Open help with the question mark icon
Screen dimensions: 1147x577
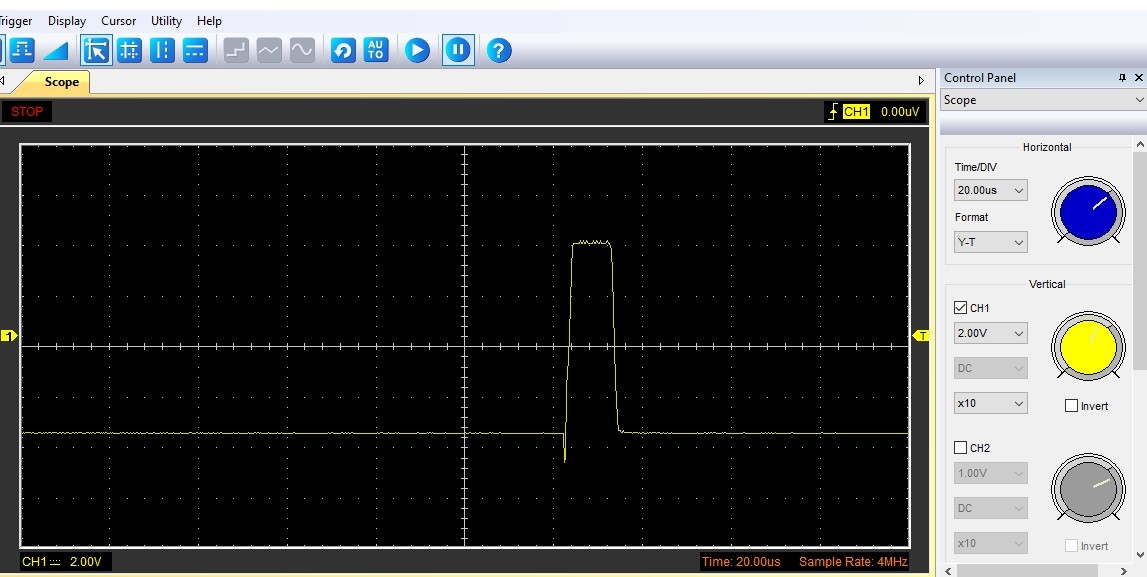point(499,50)
